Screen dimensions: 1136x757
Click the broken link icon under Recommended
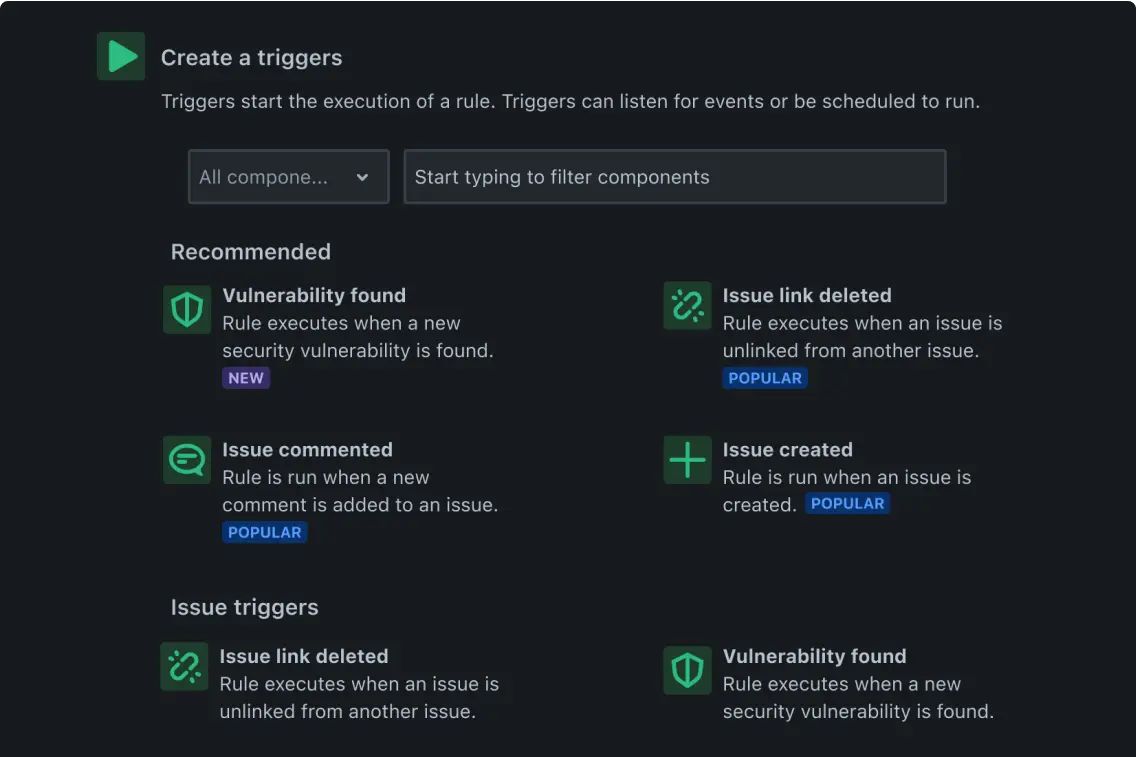(x=687, y=306)
